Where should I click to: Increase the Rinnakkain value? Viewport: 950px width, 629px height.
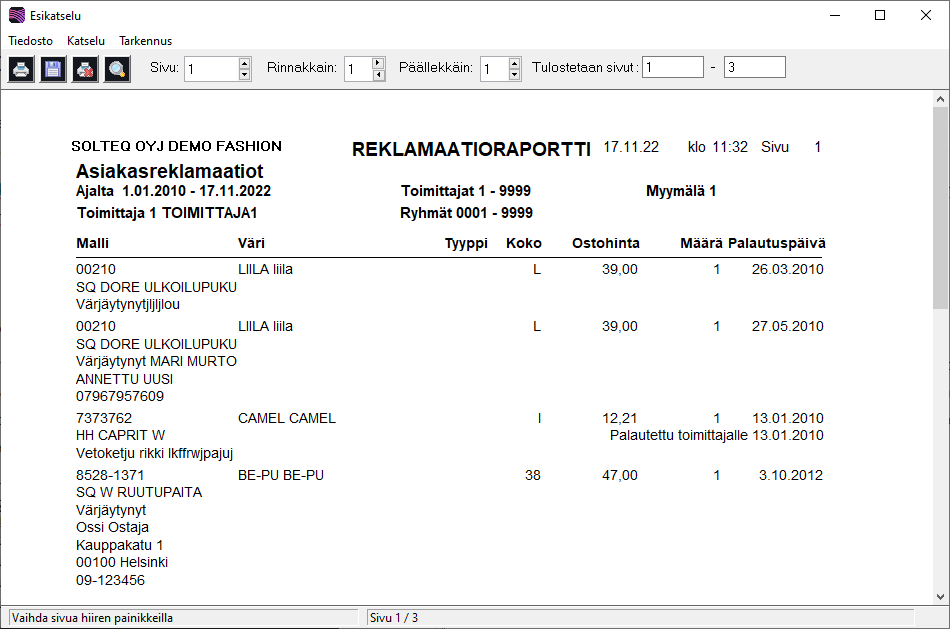(x=378, y=63)
